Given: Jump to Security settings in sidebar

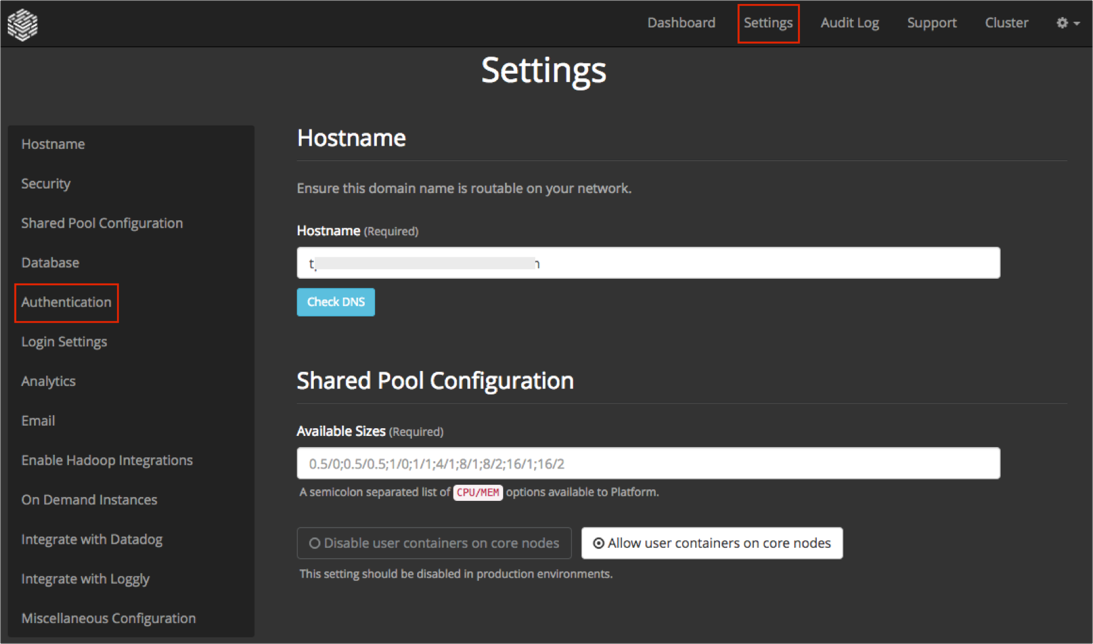Looking at the screenshot, I should 46,184.
